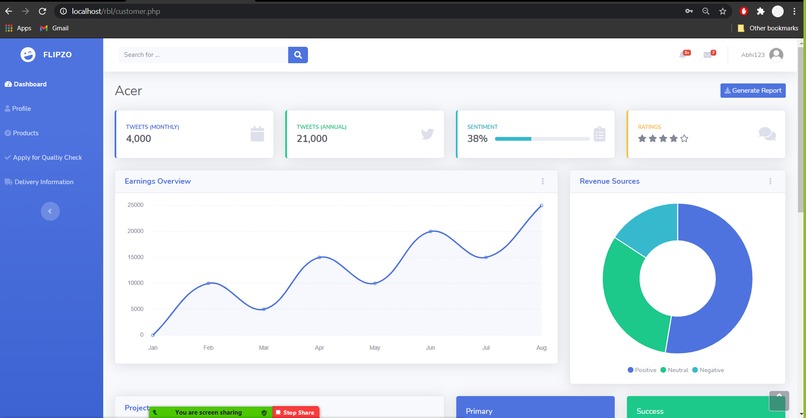Click the Generate Report button
Image resolution: width=806 pixels, height=418 pixels.
click(x=753, y=90)
